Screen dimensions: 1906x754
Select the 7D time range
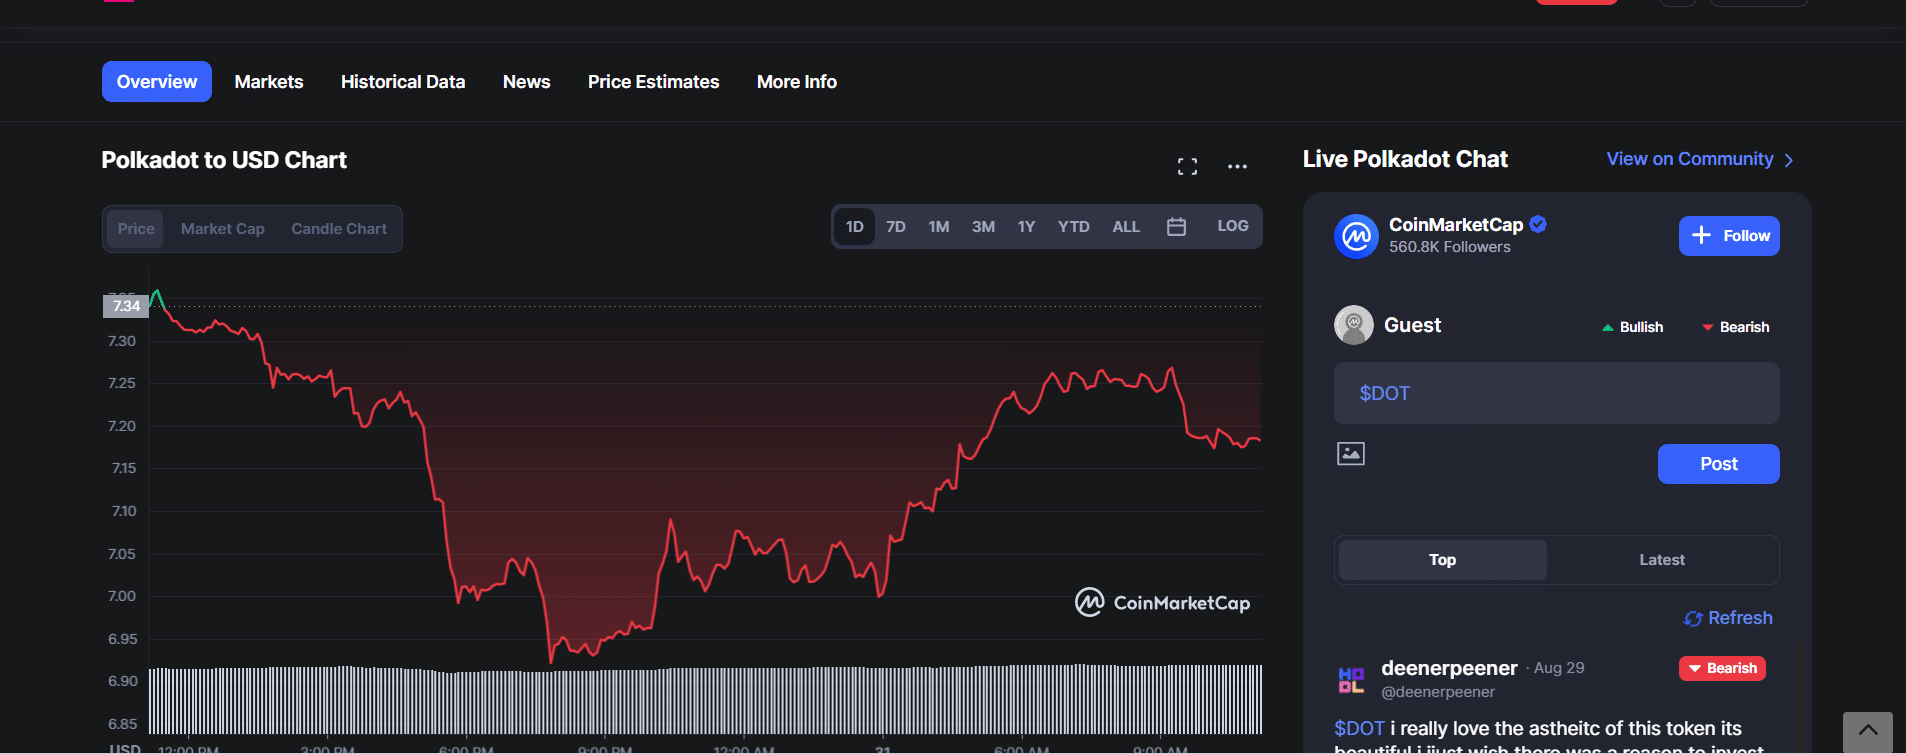(895, 227)
